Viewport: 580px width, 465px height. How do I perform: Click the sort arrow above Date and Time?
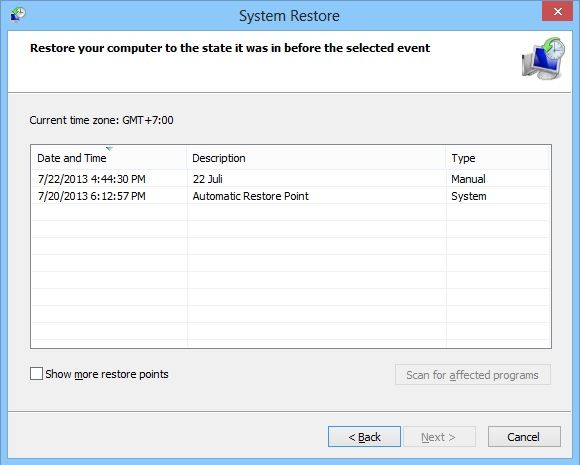click(109, 148)
